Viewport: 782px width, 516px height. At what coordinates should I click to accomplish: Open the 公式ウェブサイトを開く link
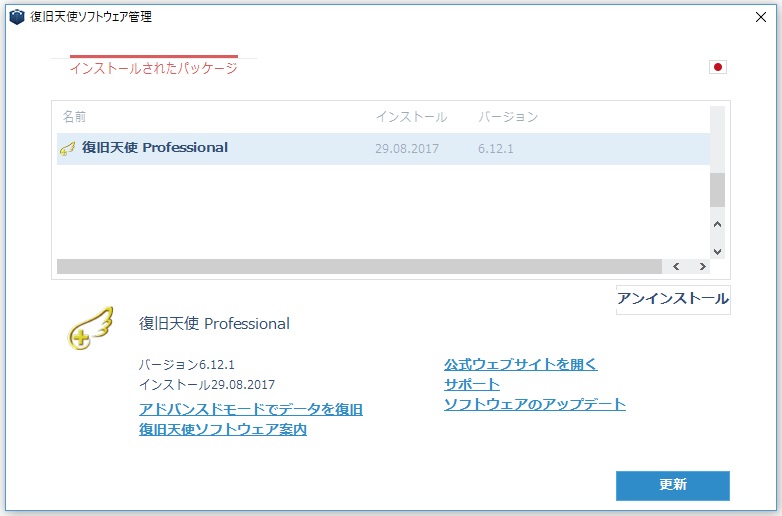521,364
